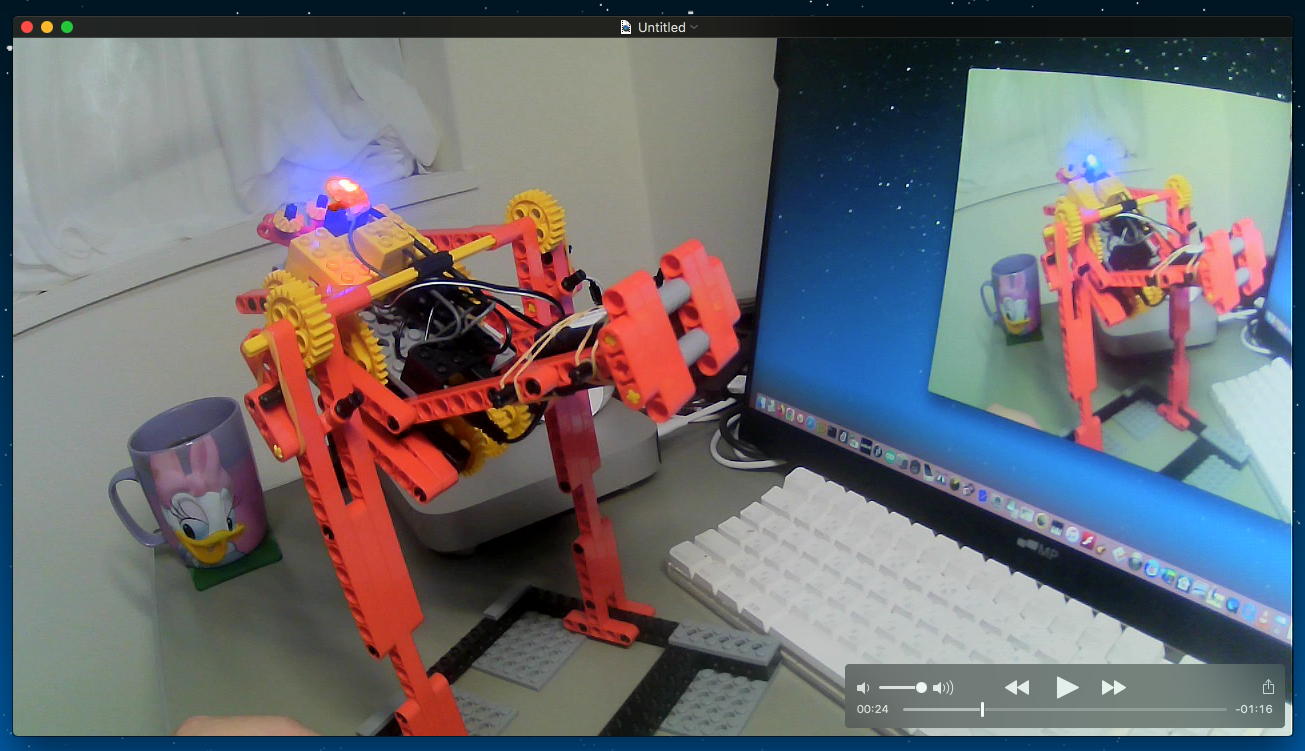The height and width of the screenshot is (751, 1305).
Task: Minimize the Untitled player window
Action: [x=47, y=27]
